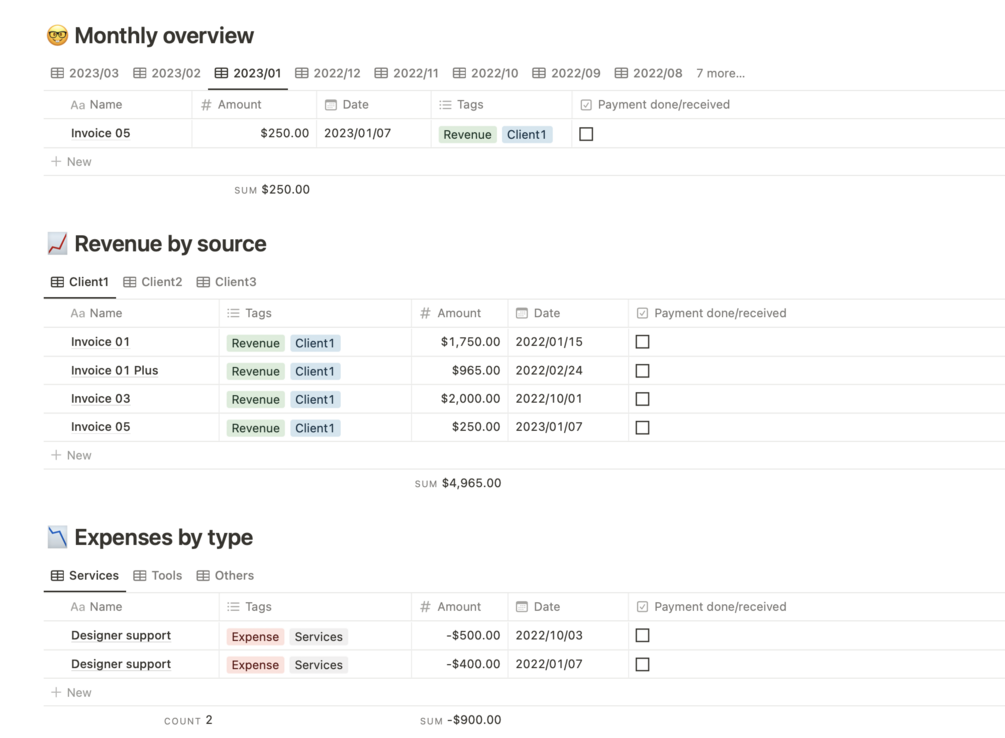Click the Date column calendar icon in Monthly overview

click(x=331, y=105)
